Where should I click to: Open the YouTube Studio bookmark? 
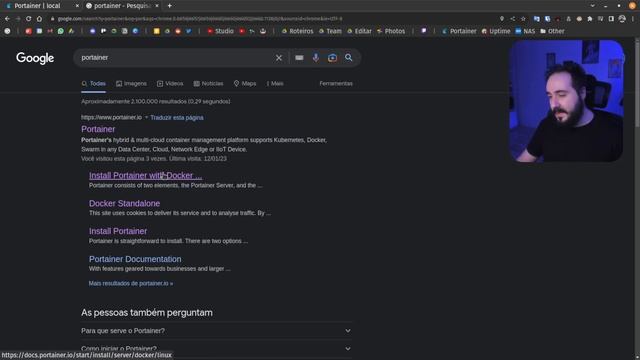click(x=220, y=31)
